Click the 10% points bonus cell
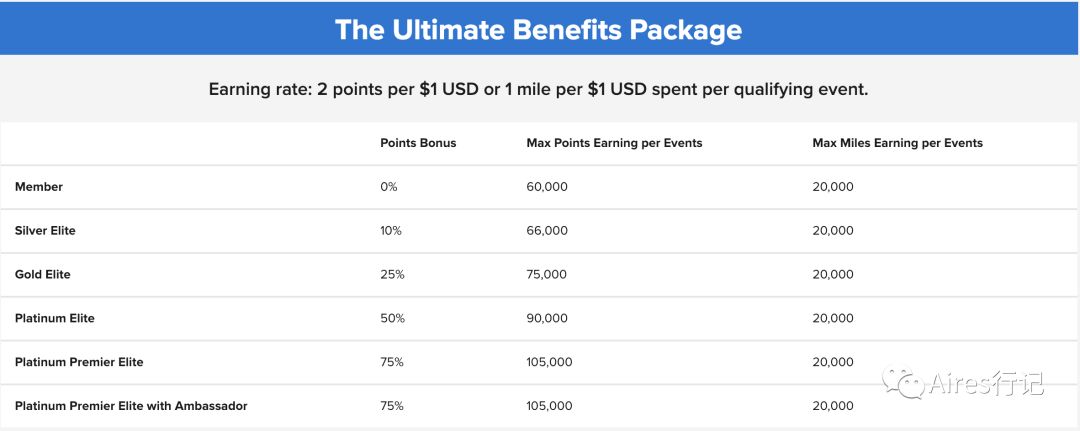Image resolution: width=1080 pixels, height=431 pixels. click(x=391, y=231)
